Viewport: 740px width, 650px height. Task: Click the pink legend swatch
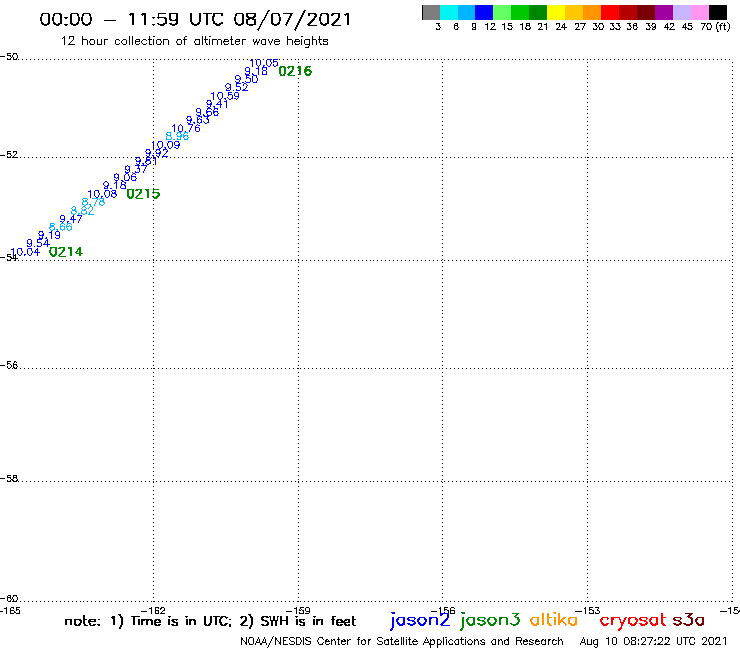click(x=700, y=12)
